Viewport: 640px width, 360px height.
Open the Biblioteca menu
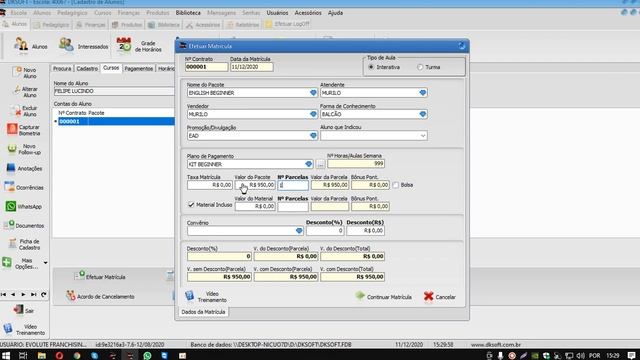pos(188,13)
